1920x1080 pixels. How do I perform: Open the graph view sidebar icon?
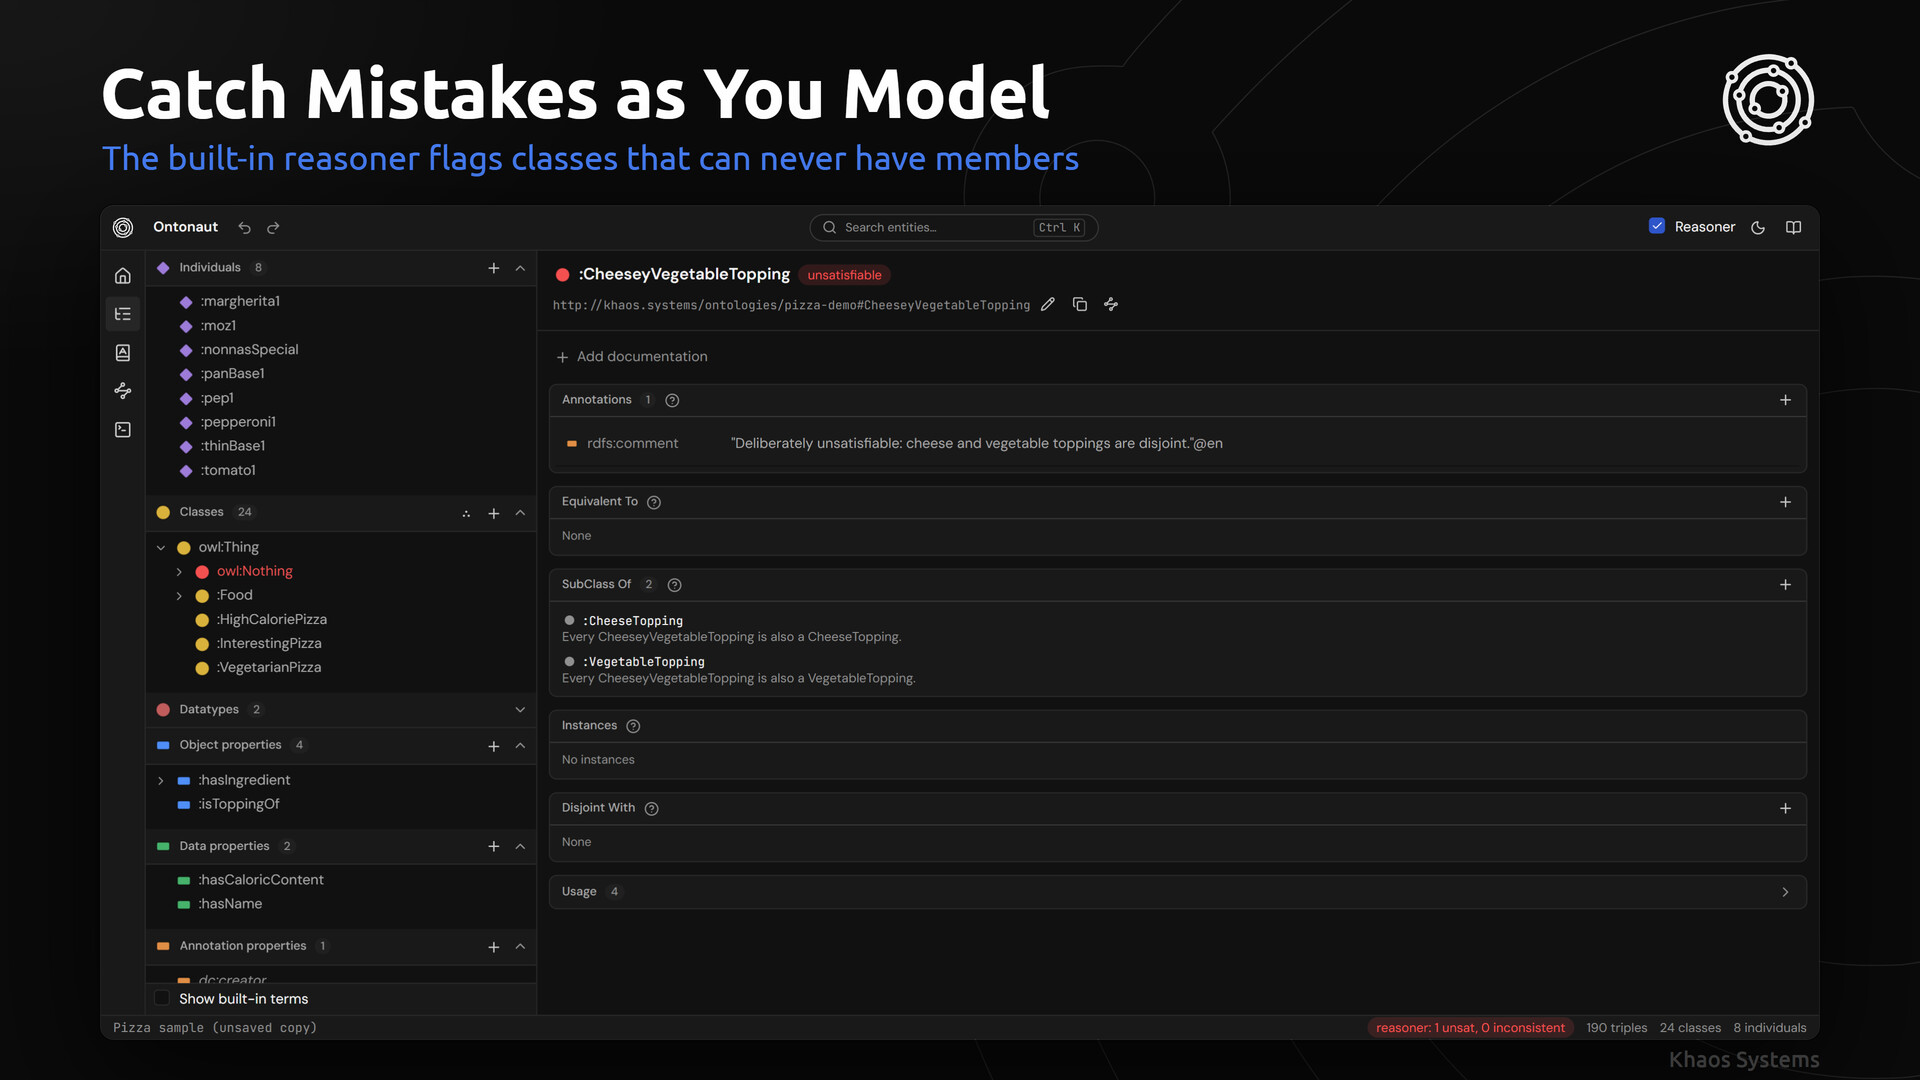point(123,391)
